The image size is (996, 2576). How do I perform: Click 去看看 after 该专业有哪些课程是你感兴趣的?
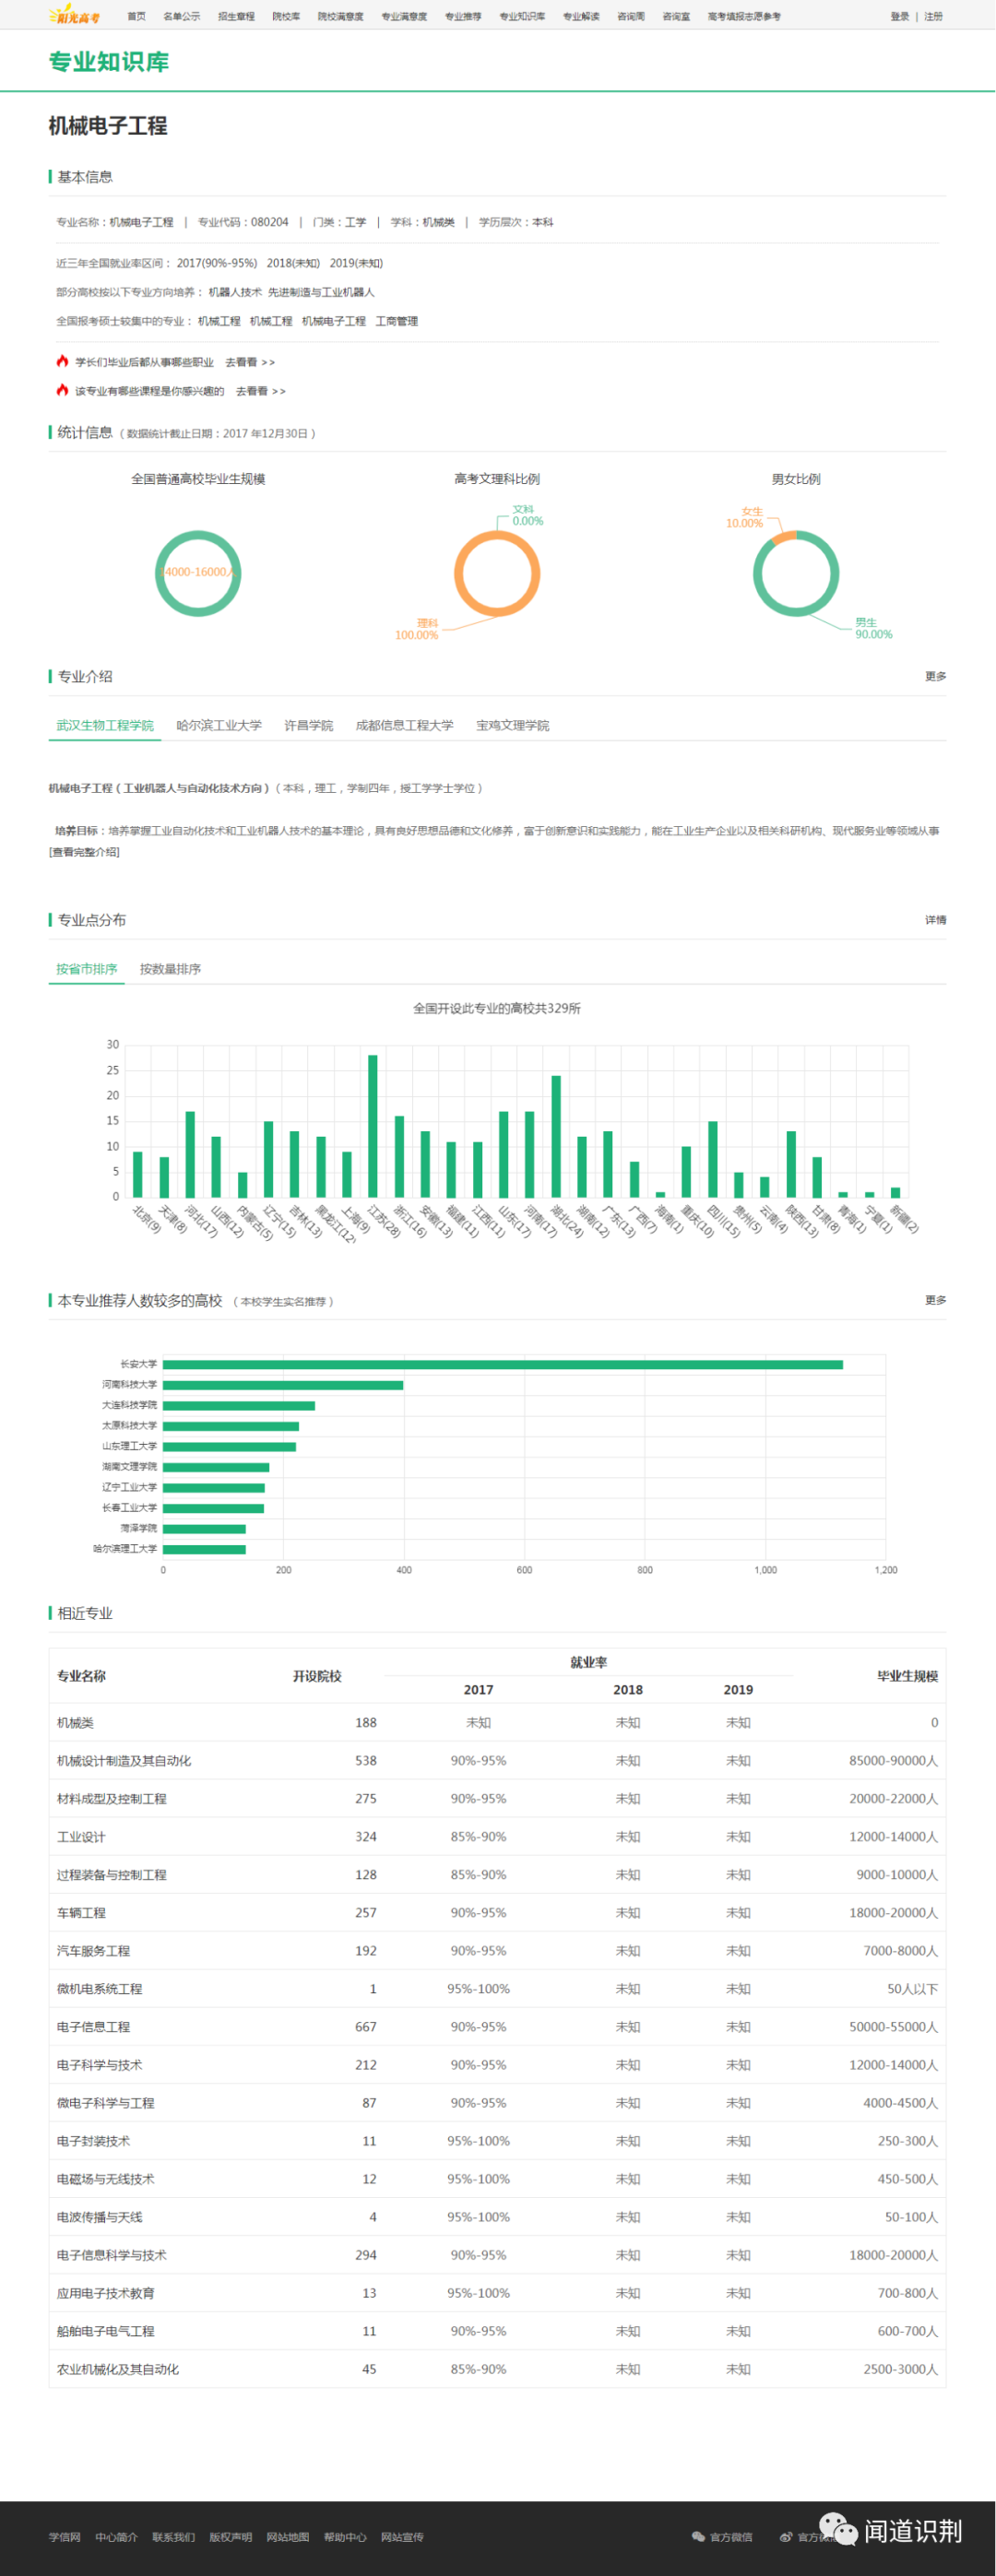pyautogui.click(x=261, y=391)
